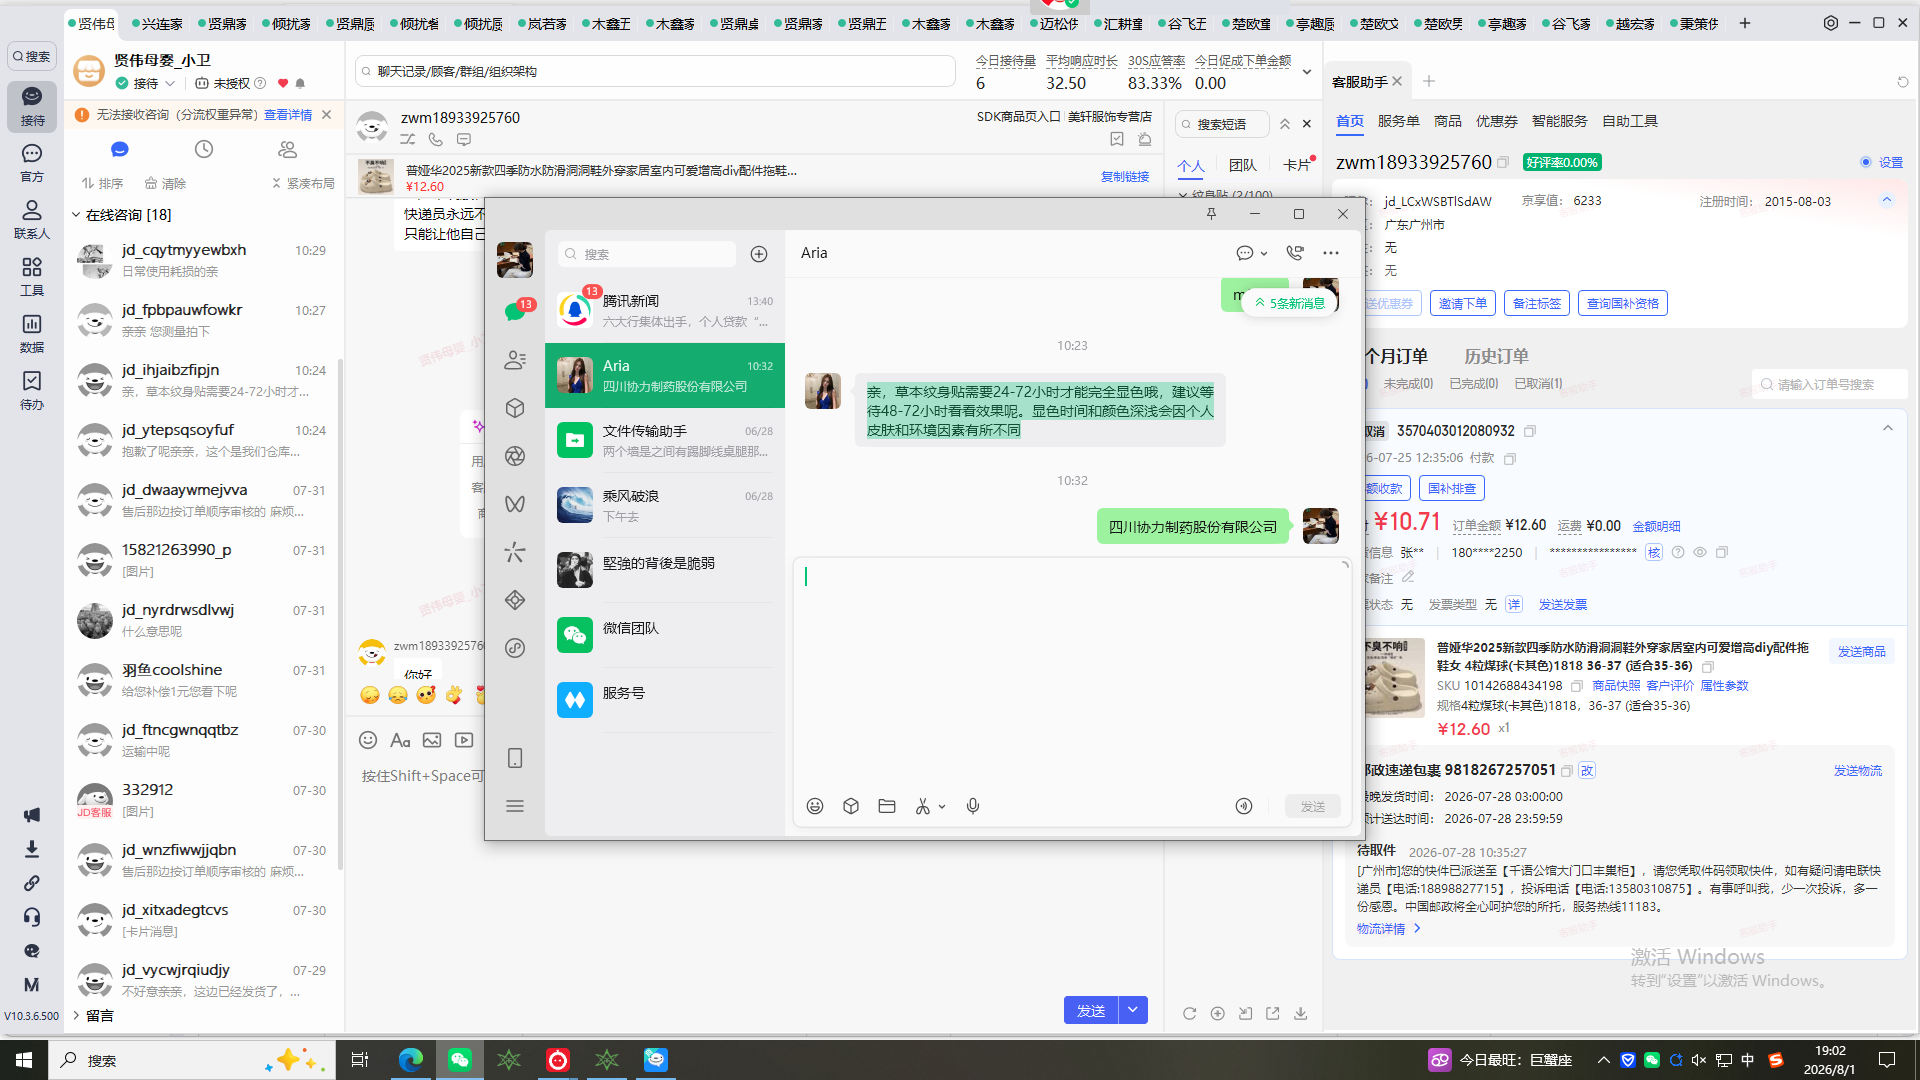
Task: Copy order number 3570403012080932
Action: (1530, 431)
